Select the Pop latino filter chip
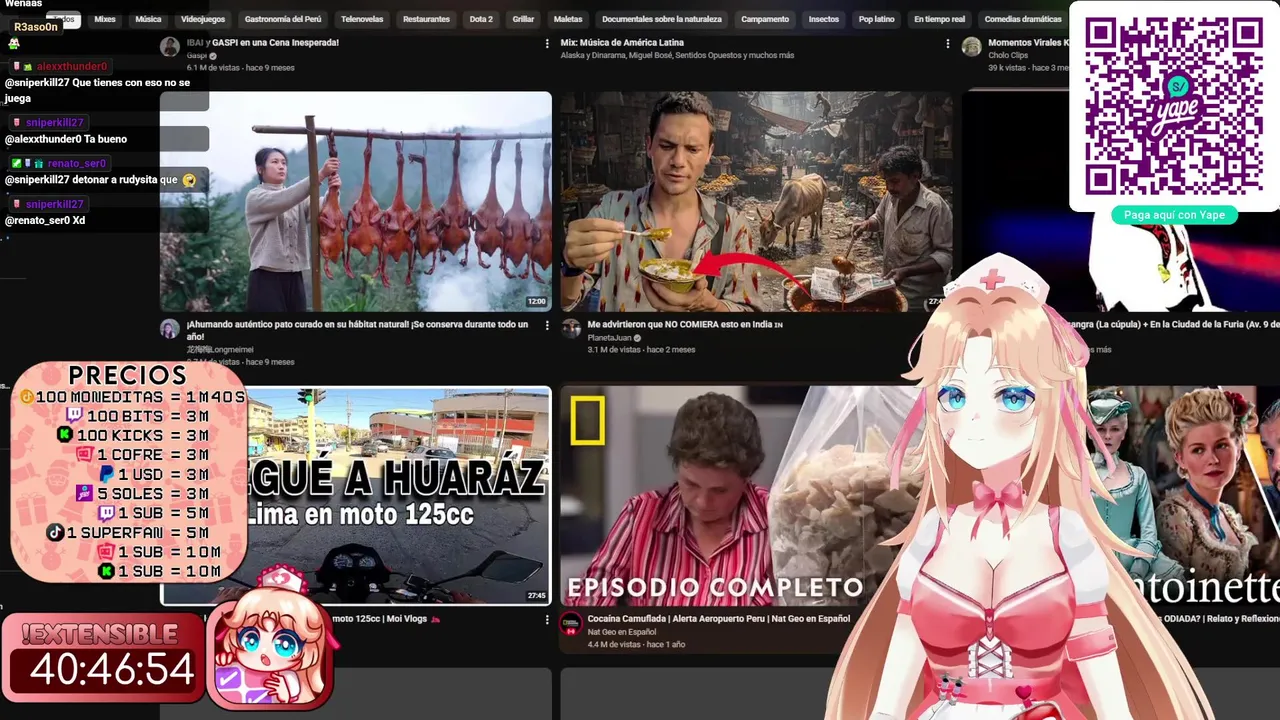This screenshot has height=720, width=1280. (877, 19)
